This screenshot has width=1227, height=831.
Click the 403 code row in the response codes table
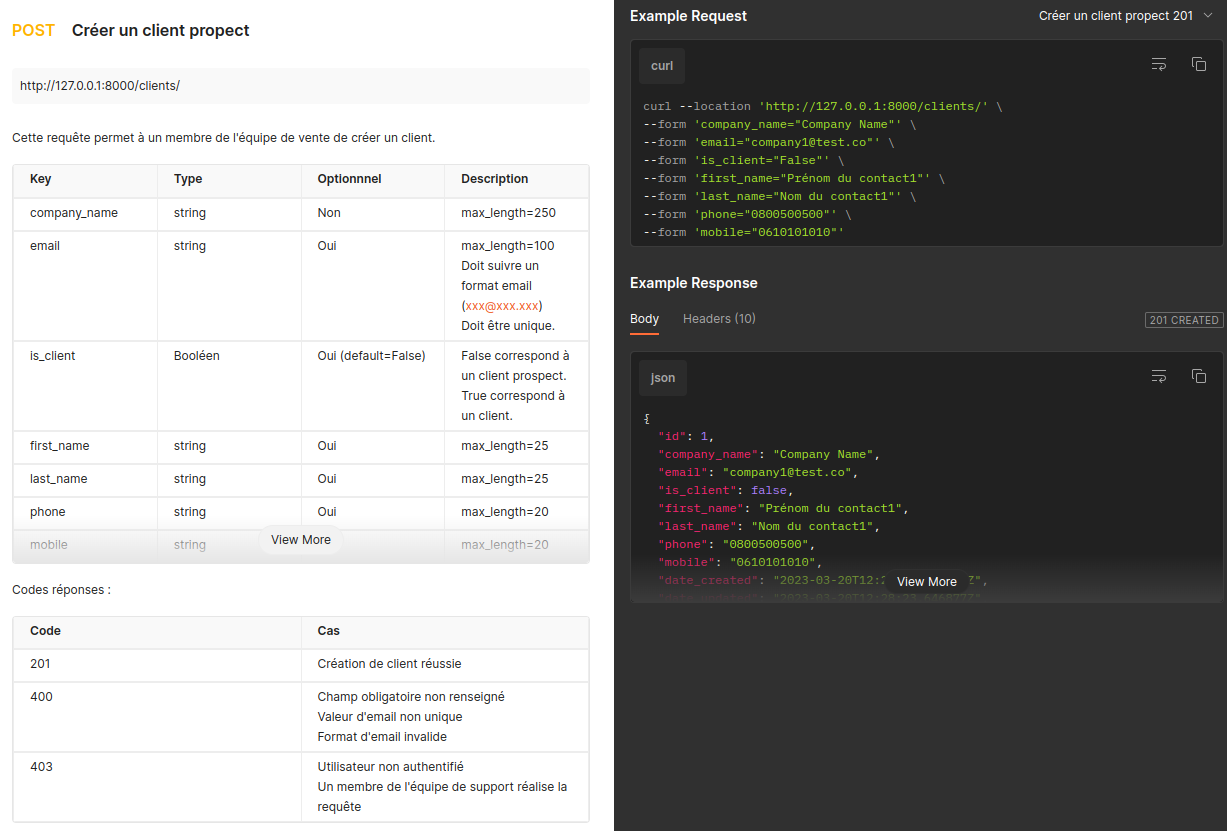pyautogui.click(x=42, y=767)
